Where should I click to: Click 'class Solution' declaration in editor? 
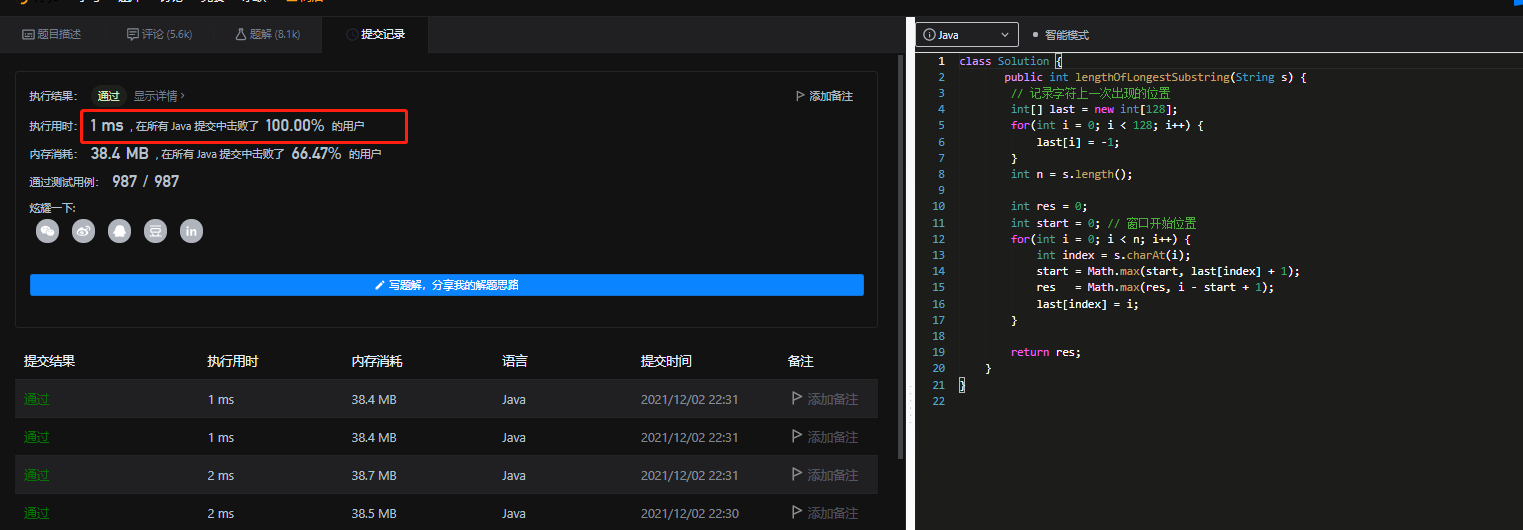coord(1004,61)
